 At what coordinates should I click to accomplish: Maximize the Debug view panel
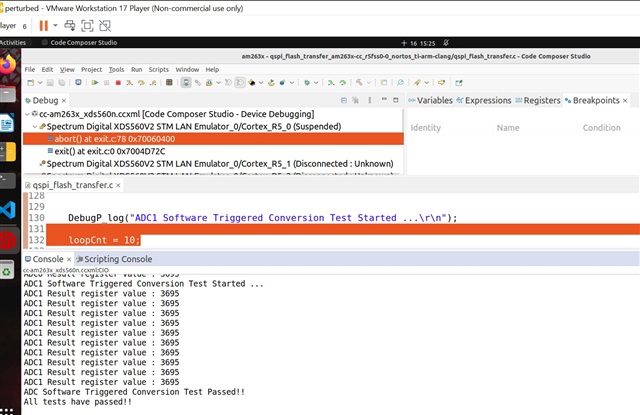click(396, 100)
